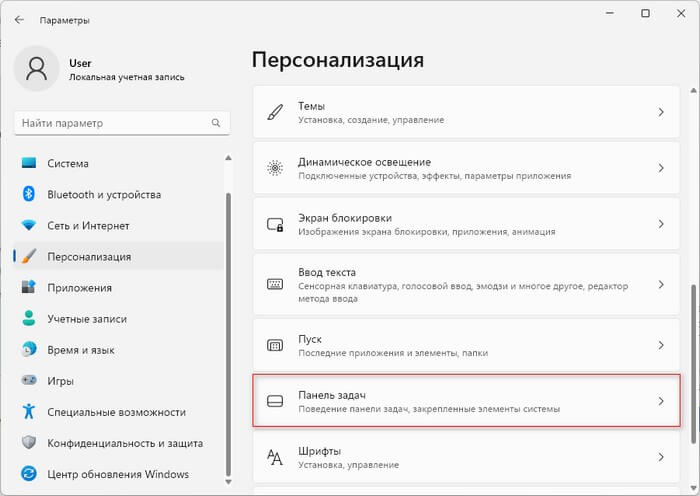Click 'Установка, создание, управление' description

pyautogui.click(x=371, y=120)
